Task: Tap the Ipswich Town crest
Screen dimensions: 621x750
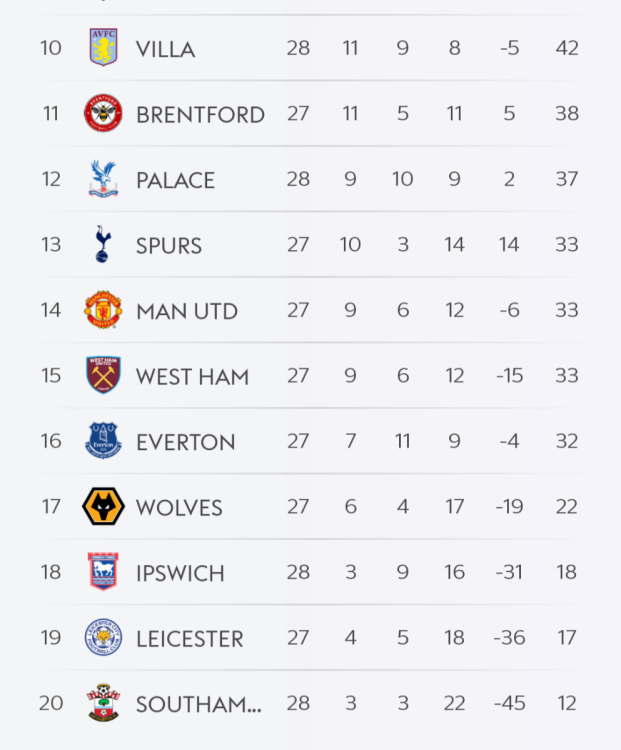Action: pos(102,572)
